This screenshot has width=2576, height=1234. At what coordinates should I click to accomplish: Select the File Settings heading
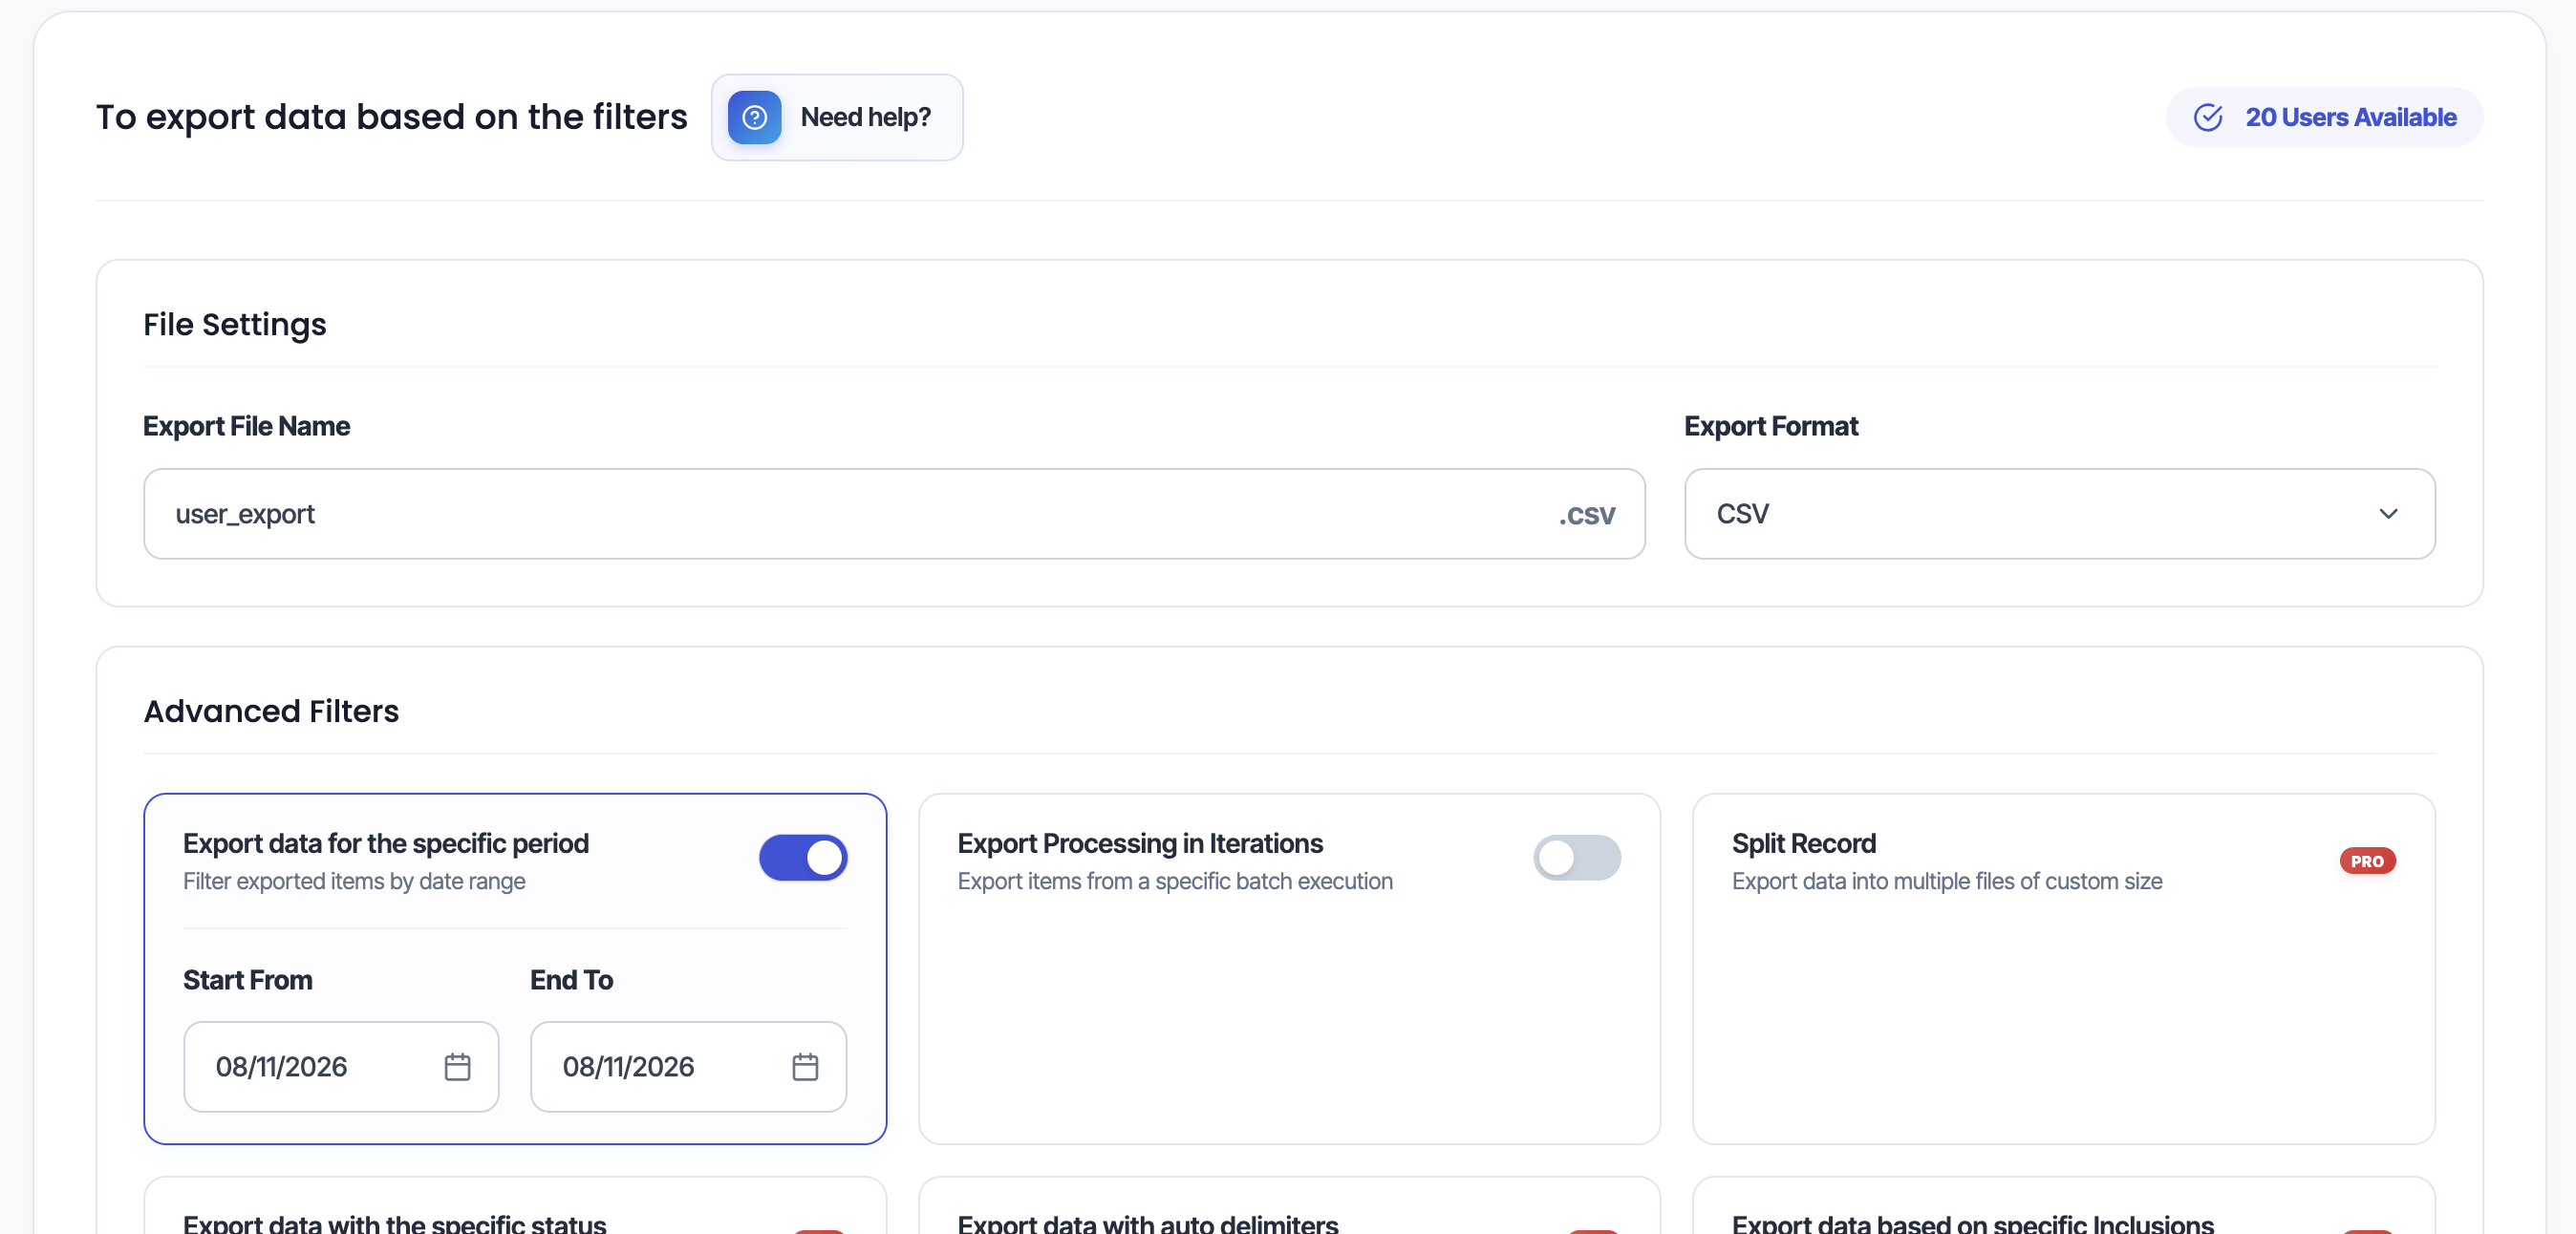[235, 325]
